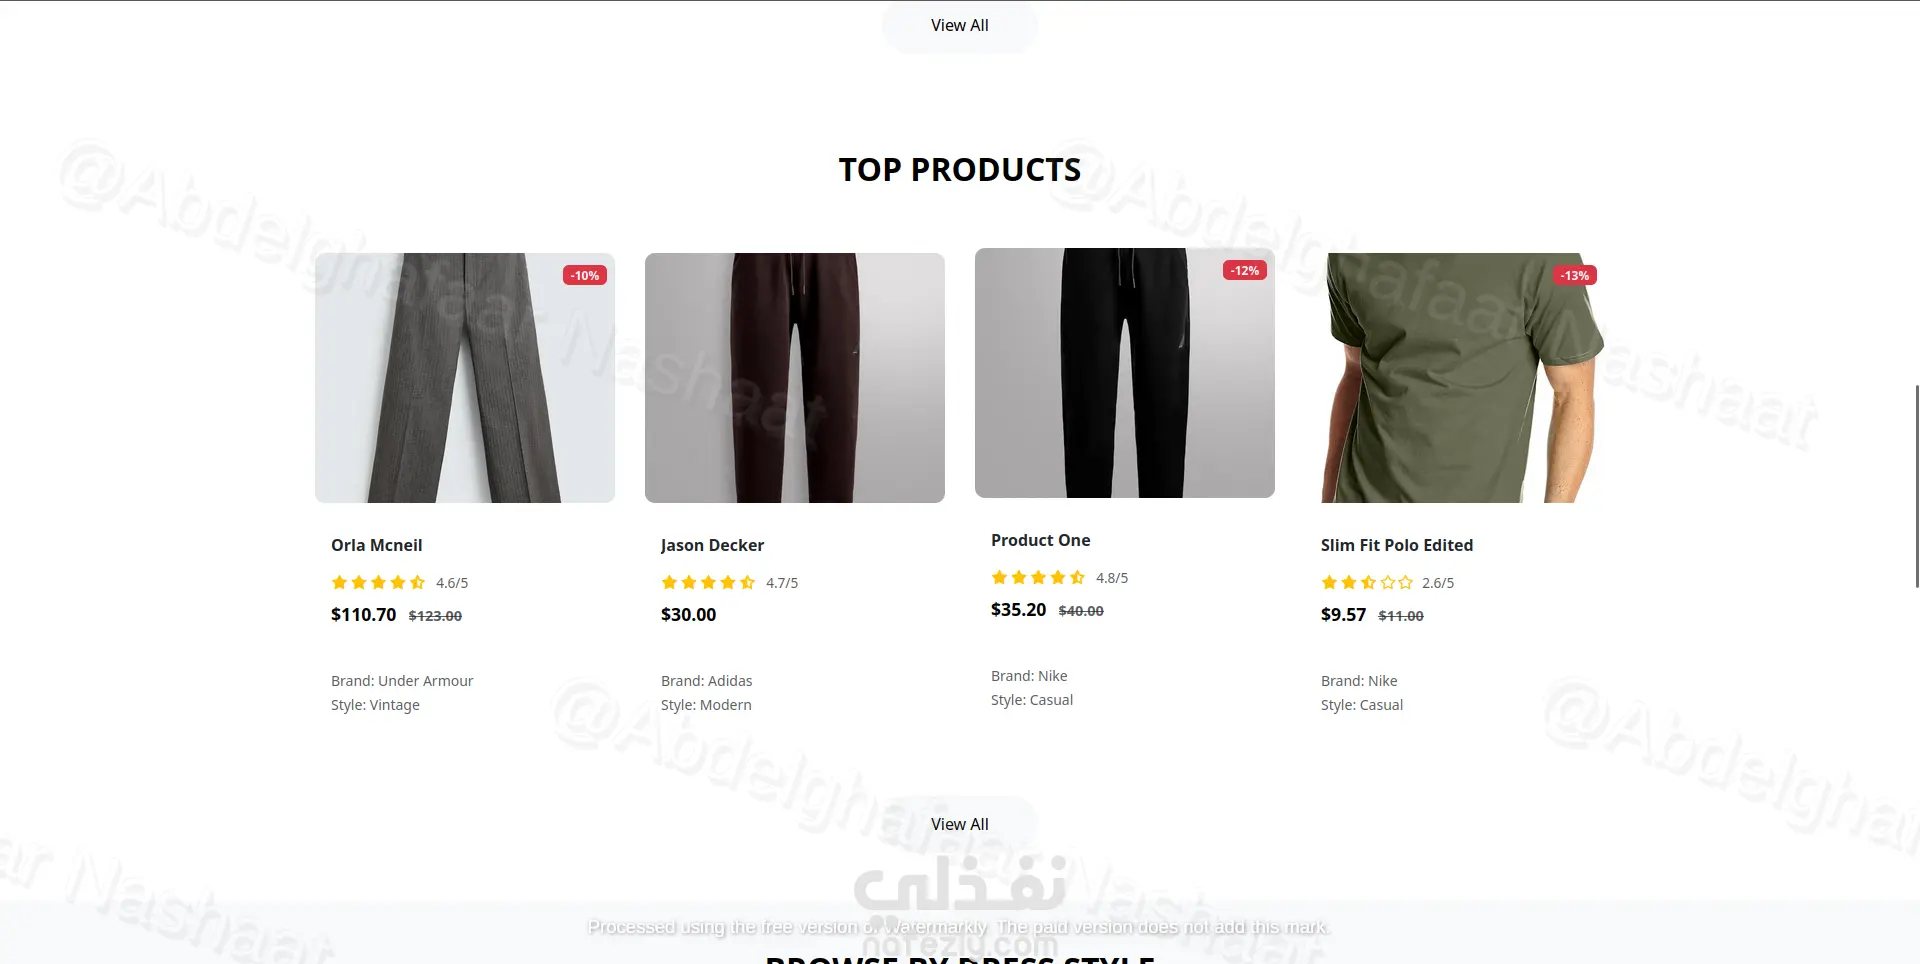Click the star rating icons for Jason Decker
The width and height of the screenshot is (1920, 964).
point(708,582)
